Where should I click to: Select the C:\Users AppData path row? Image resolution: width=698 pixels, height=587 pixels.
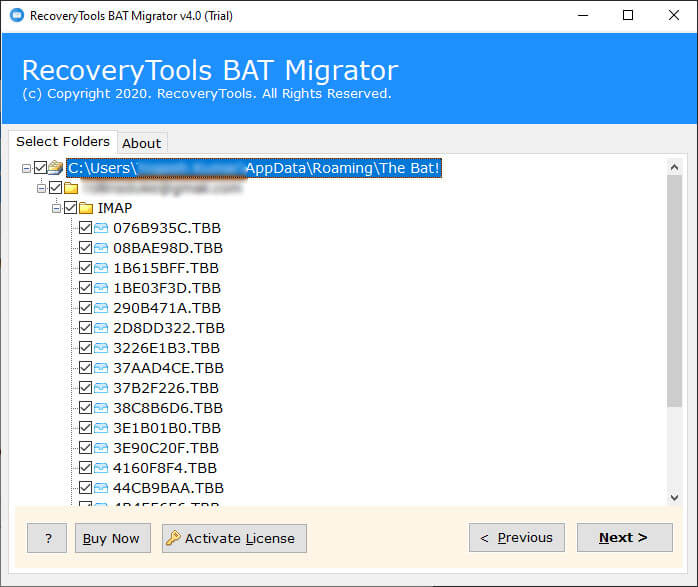pos(254,168)
